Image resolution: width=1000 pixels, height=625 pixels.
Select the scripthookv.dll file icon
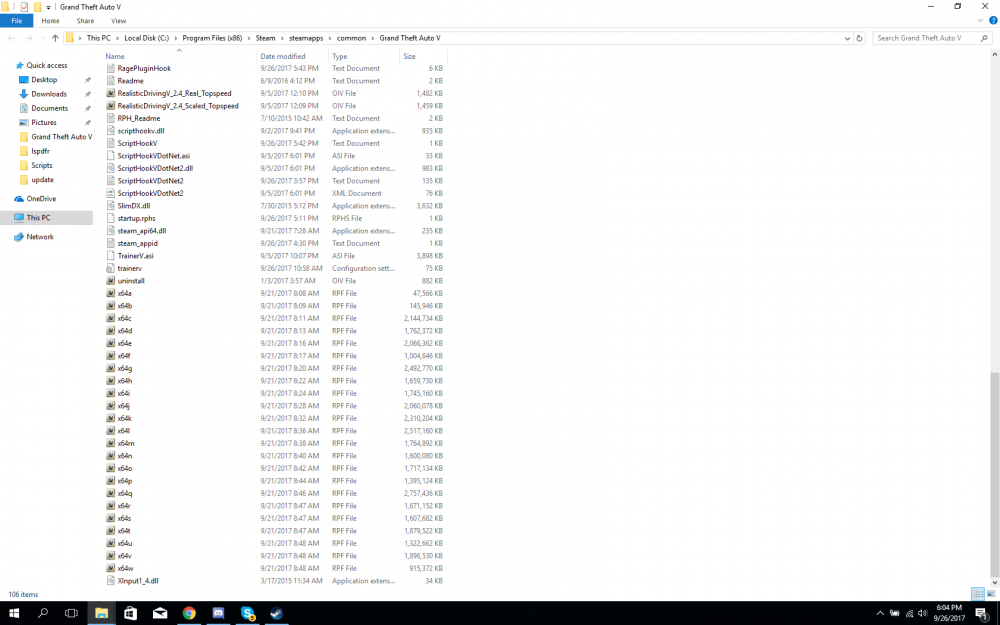tap(110, 131)
